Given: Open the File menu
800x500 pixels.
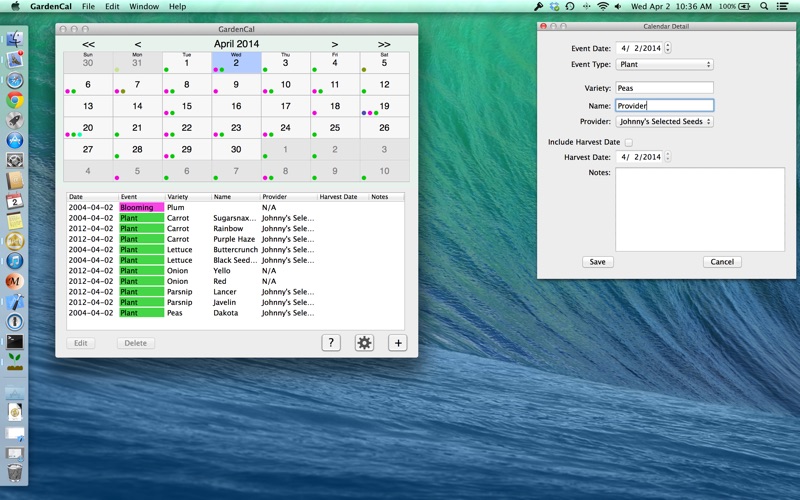Looking at the screenshot, I should (x=88, y=6).
